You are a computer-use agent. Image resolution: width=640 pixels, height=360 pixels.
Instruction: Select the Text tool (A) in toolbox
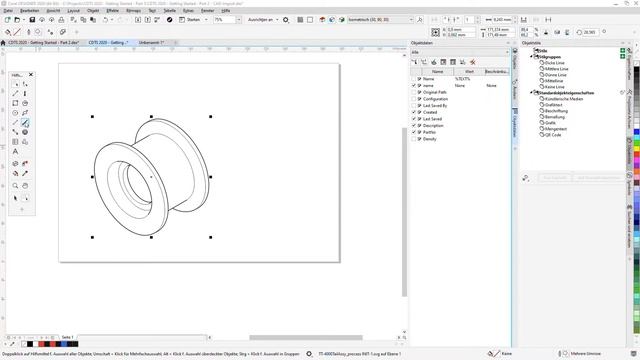coord(15,152)
